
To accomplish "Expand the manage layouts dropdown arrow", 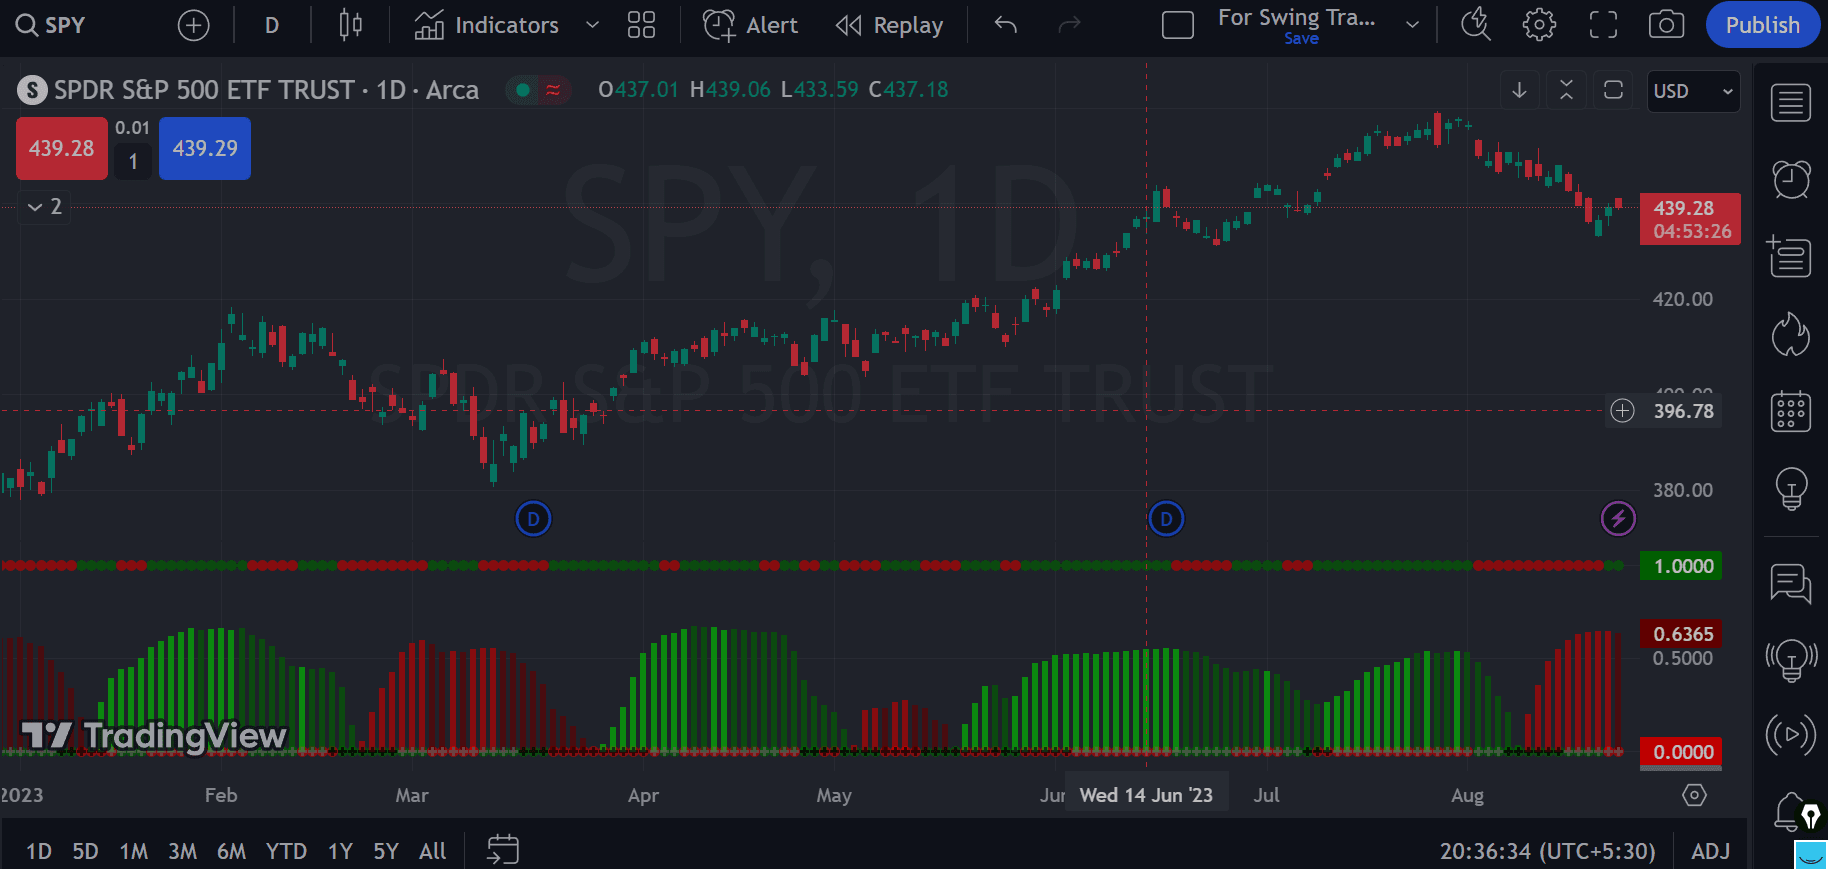I will tap(1412, 25).
